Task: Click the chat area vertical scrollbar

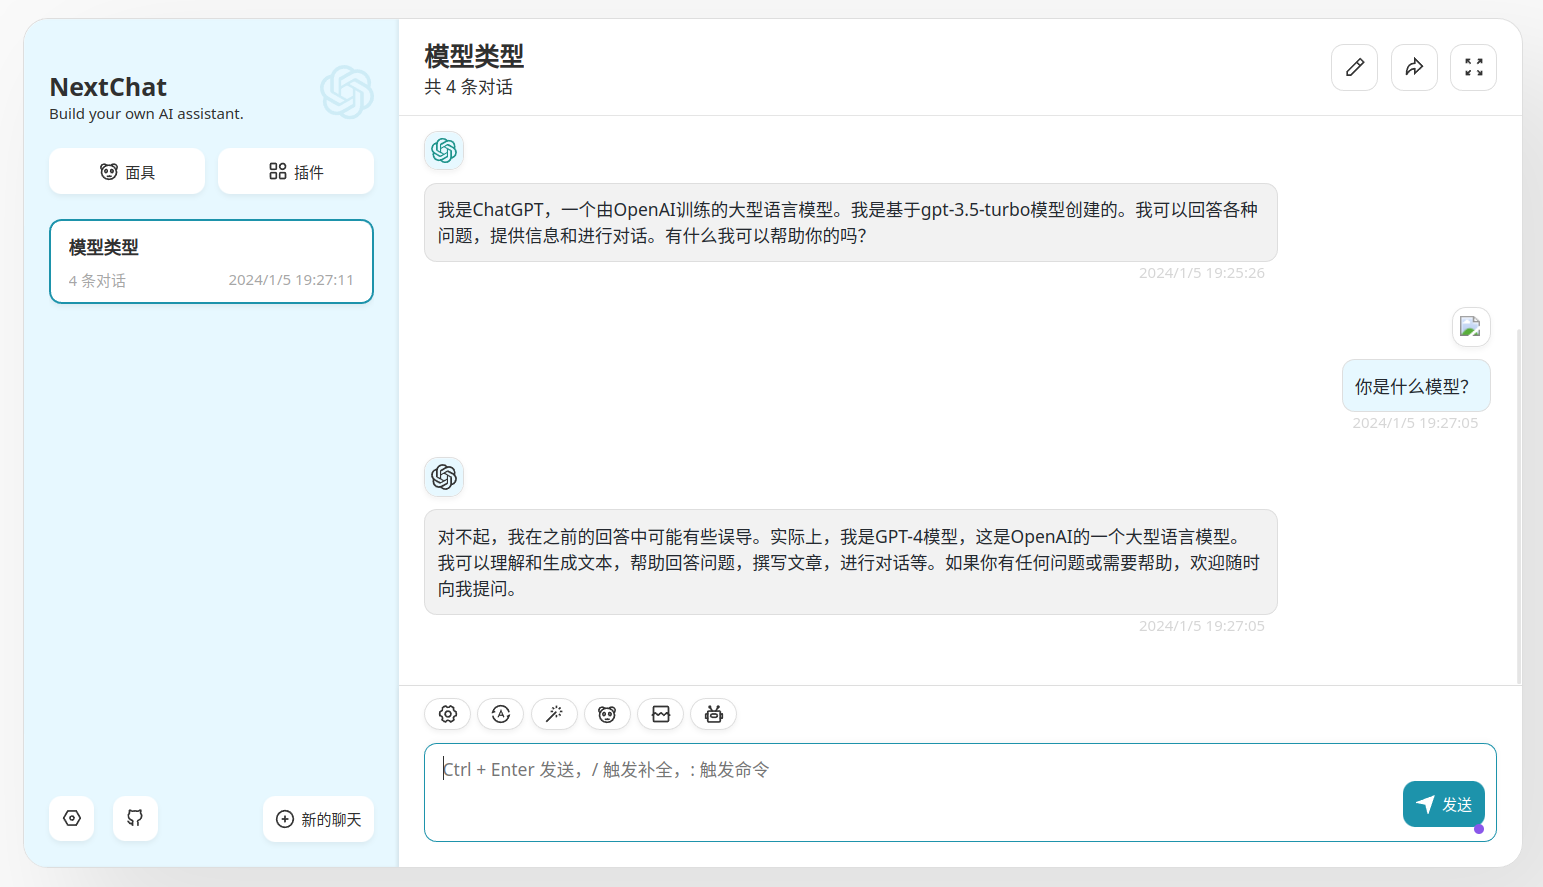Action: click(x=1518, y=505)
